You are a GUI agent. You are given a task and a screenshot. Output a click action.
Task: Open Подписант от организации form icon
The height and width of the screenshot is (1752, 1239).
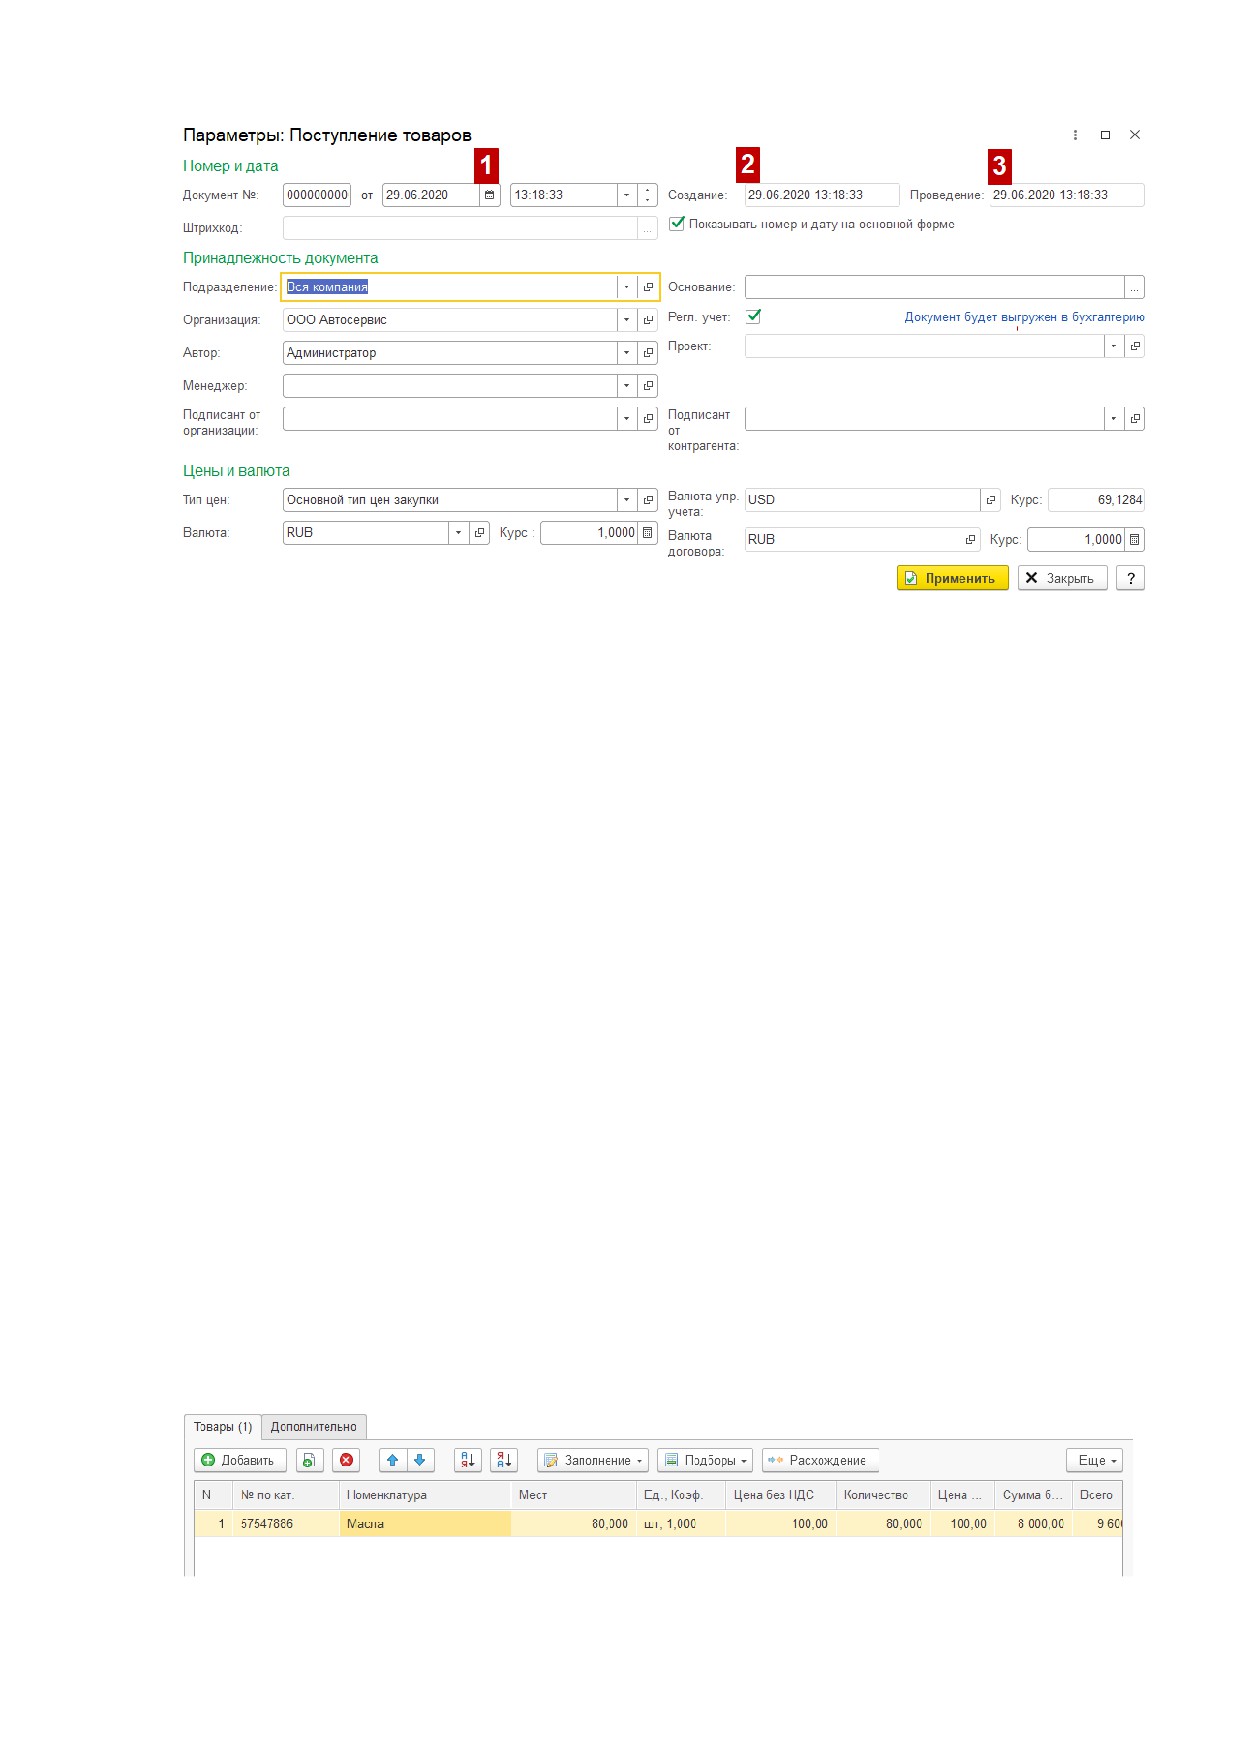648,419
